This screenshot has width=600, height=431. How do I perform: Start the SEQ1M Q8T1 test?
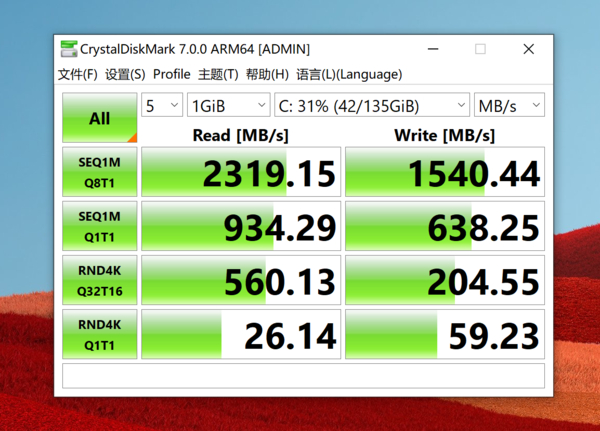(x=99, y=172)
